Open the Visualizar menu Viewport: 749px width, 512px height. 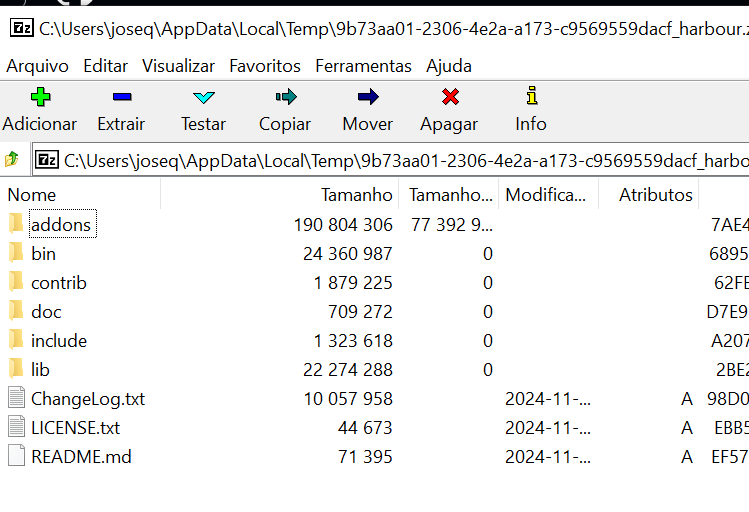178,66
